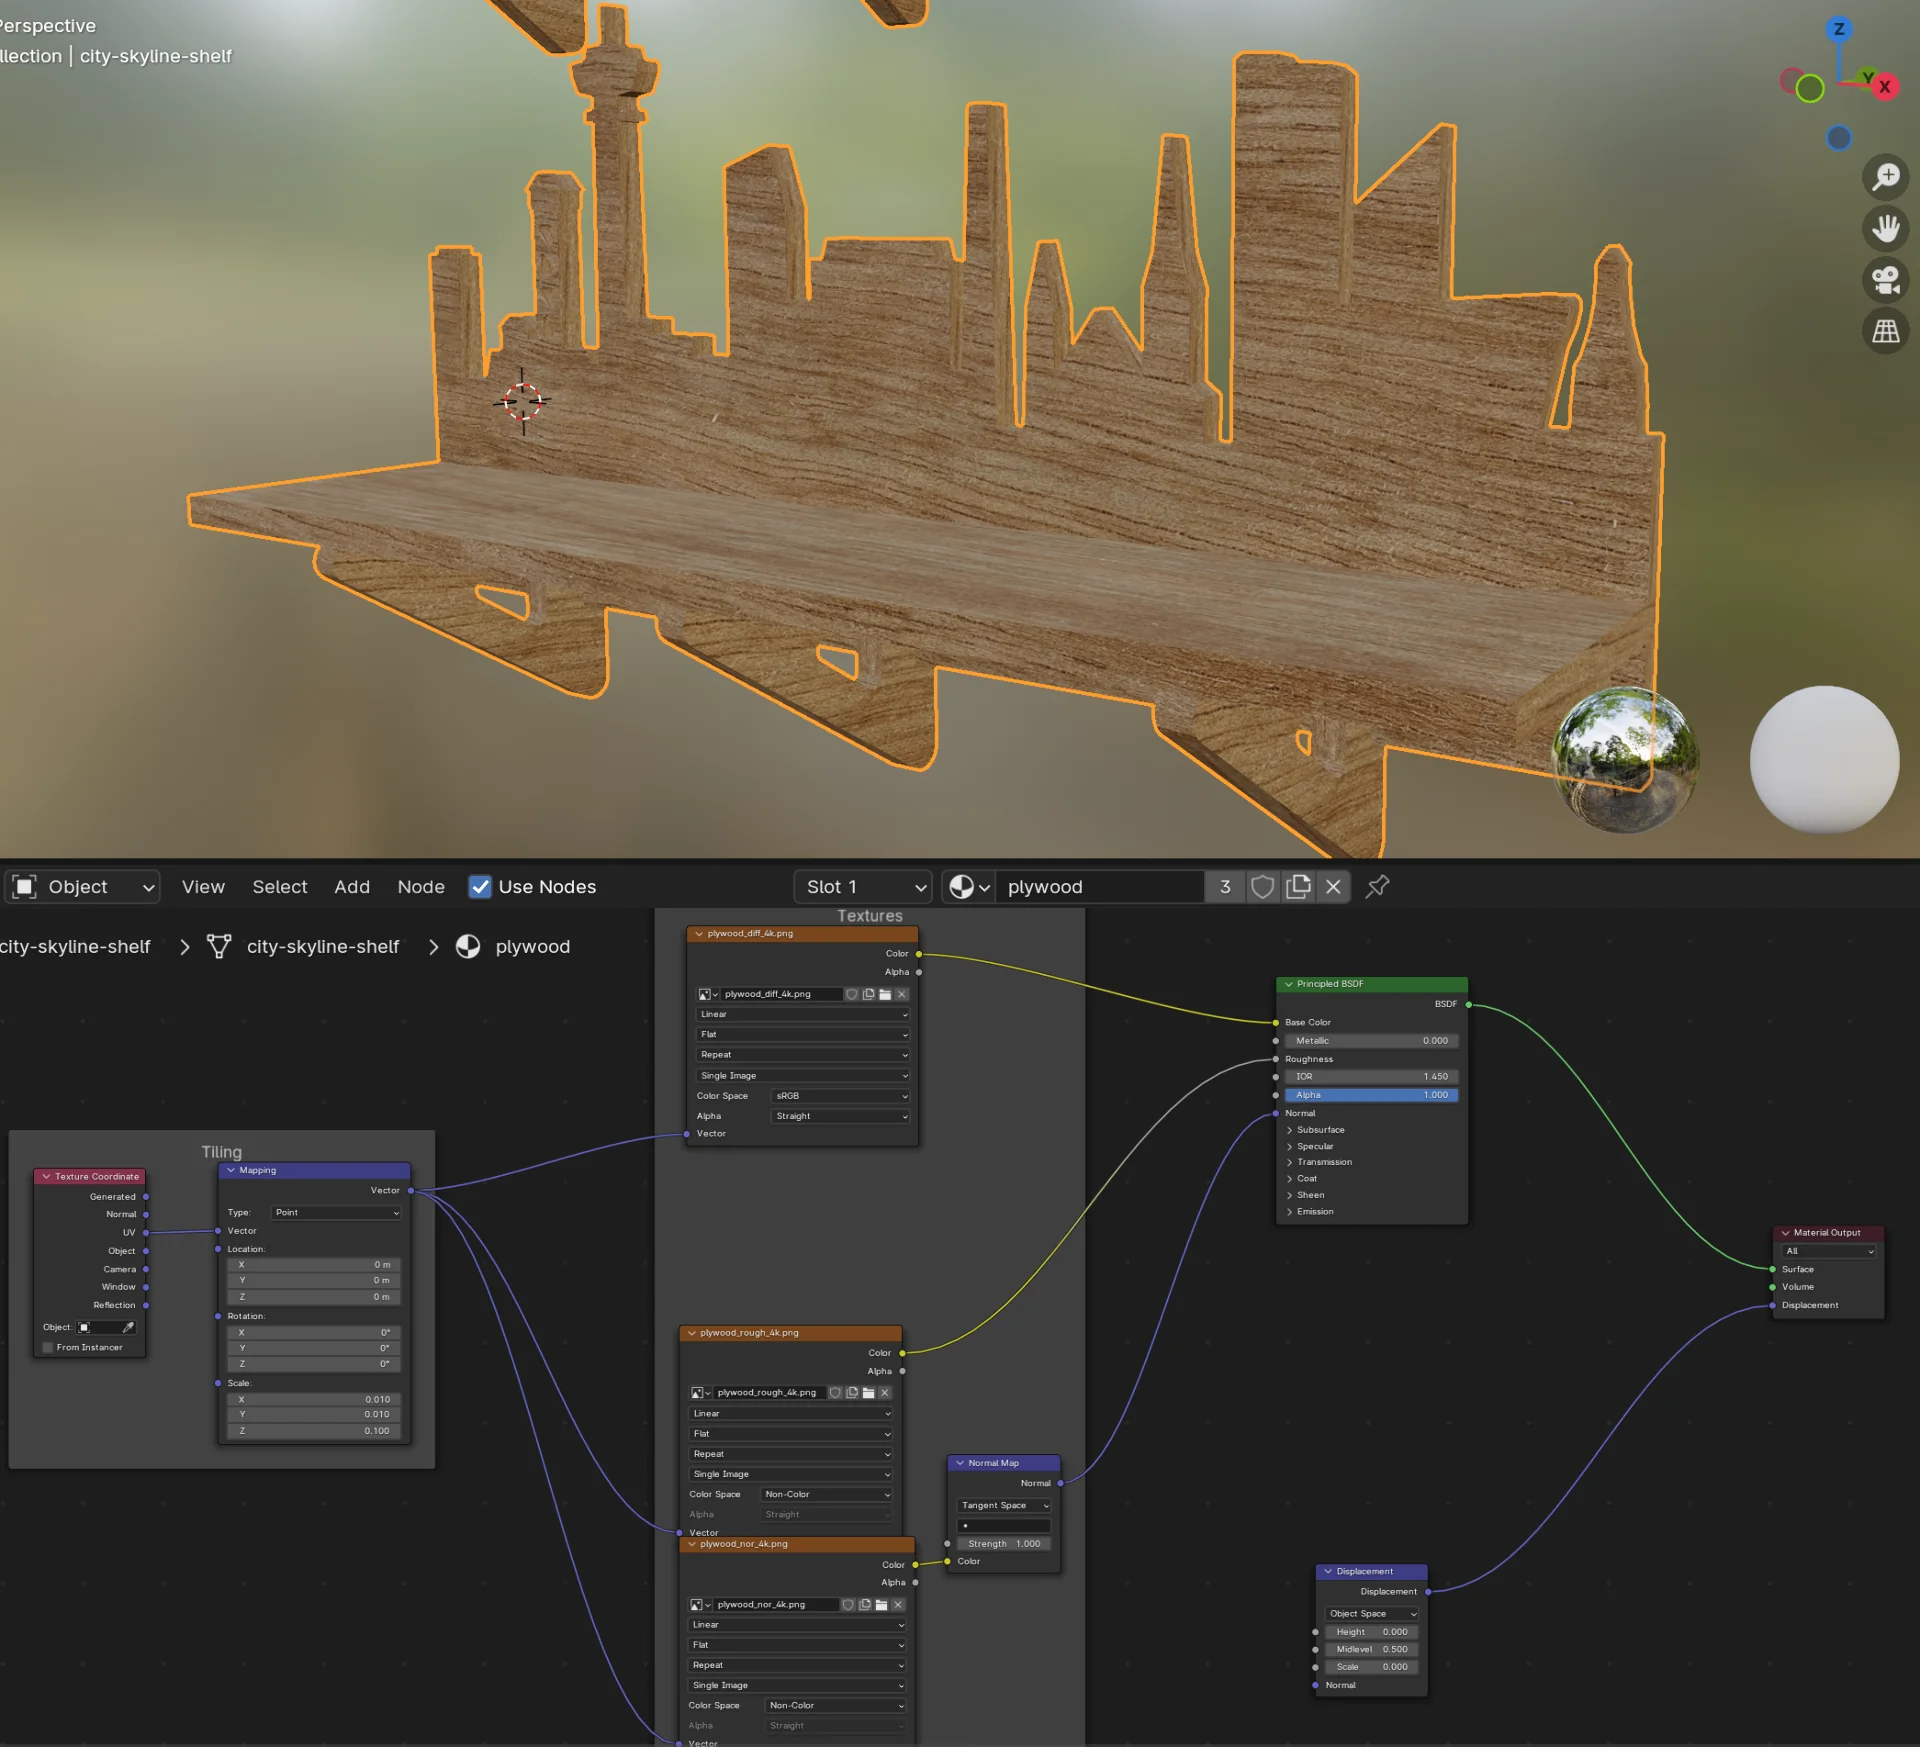The image size is (1920, 1747).
Task: Enable From Instancer checkbox
Action: pyautogui.click(x=47, y=1347)
